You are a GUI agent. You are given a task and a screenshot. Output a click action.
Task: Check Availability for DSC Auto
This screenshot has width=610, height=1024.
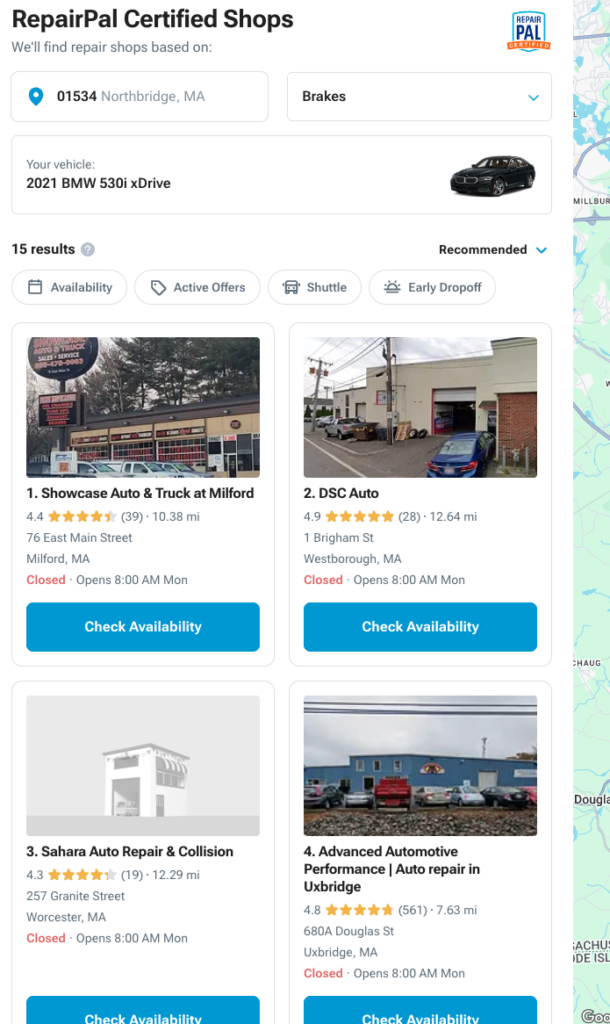(420, 627)
